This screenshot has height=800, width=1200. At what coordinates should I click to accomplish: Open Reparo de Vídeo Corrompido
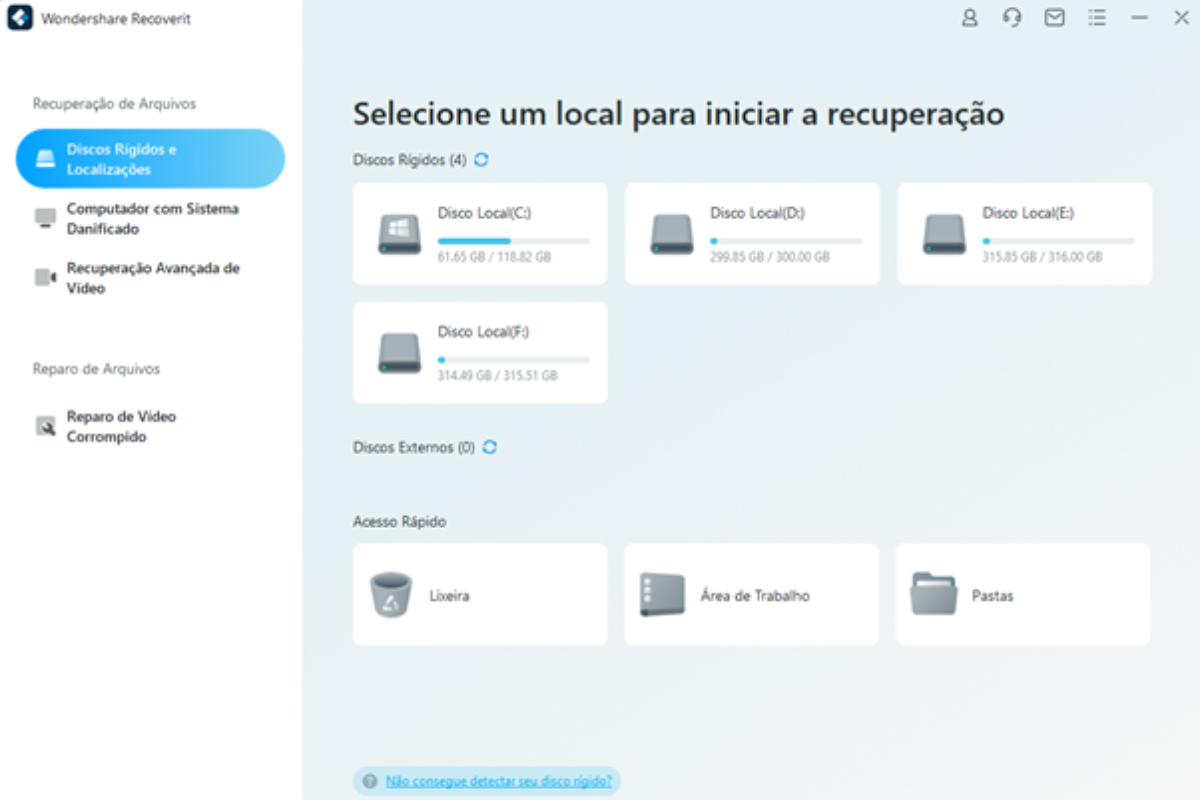pos(120,427)
